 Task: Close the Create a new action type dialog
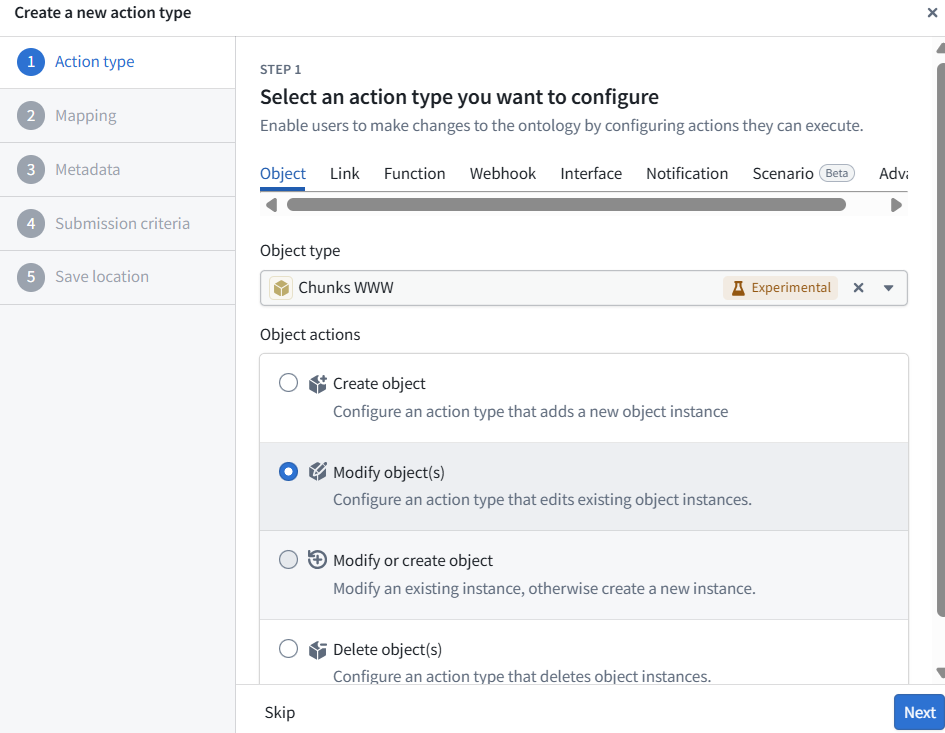(932, 13)
